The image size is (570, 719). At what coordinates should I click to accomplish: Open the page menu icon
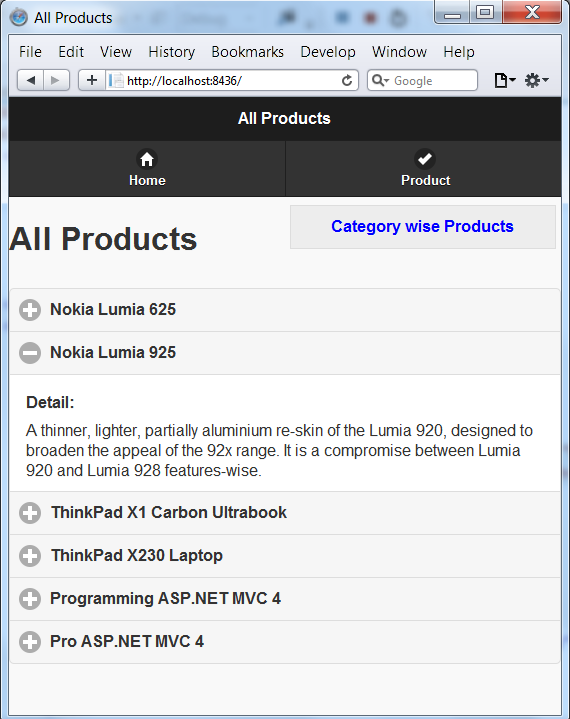pos(504,81)
